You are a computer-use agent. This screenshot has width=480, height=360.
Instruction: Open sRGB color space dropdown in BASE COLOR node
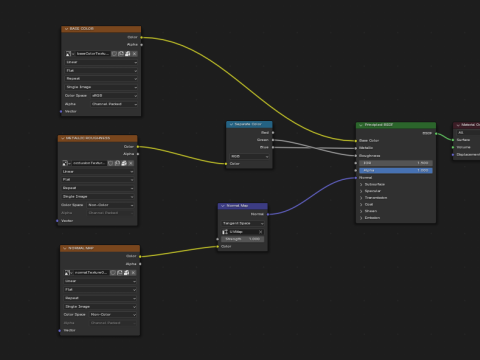[x=114, y=96]
